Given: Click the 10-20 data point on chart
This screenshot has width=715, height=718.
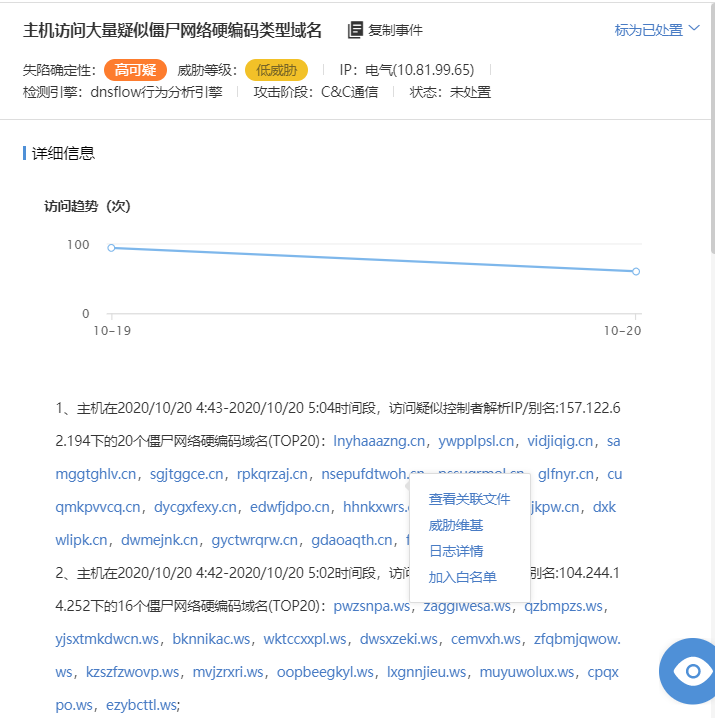Looking at the screenshot, I should (636, 271).
